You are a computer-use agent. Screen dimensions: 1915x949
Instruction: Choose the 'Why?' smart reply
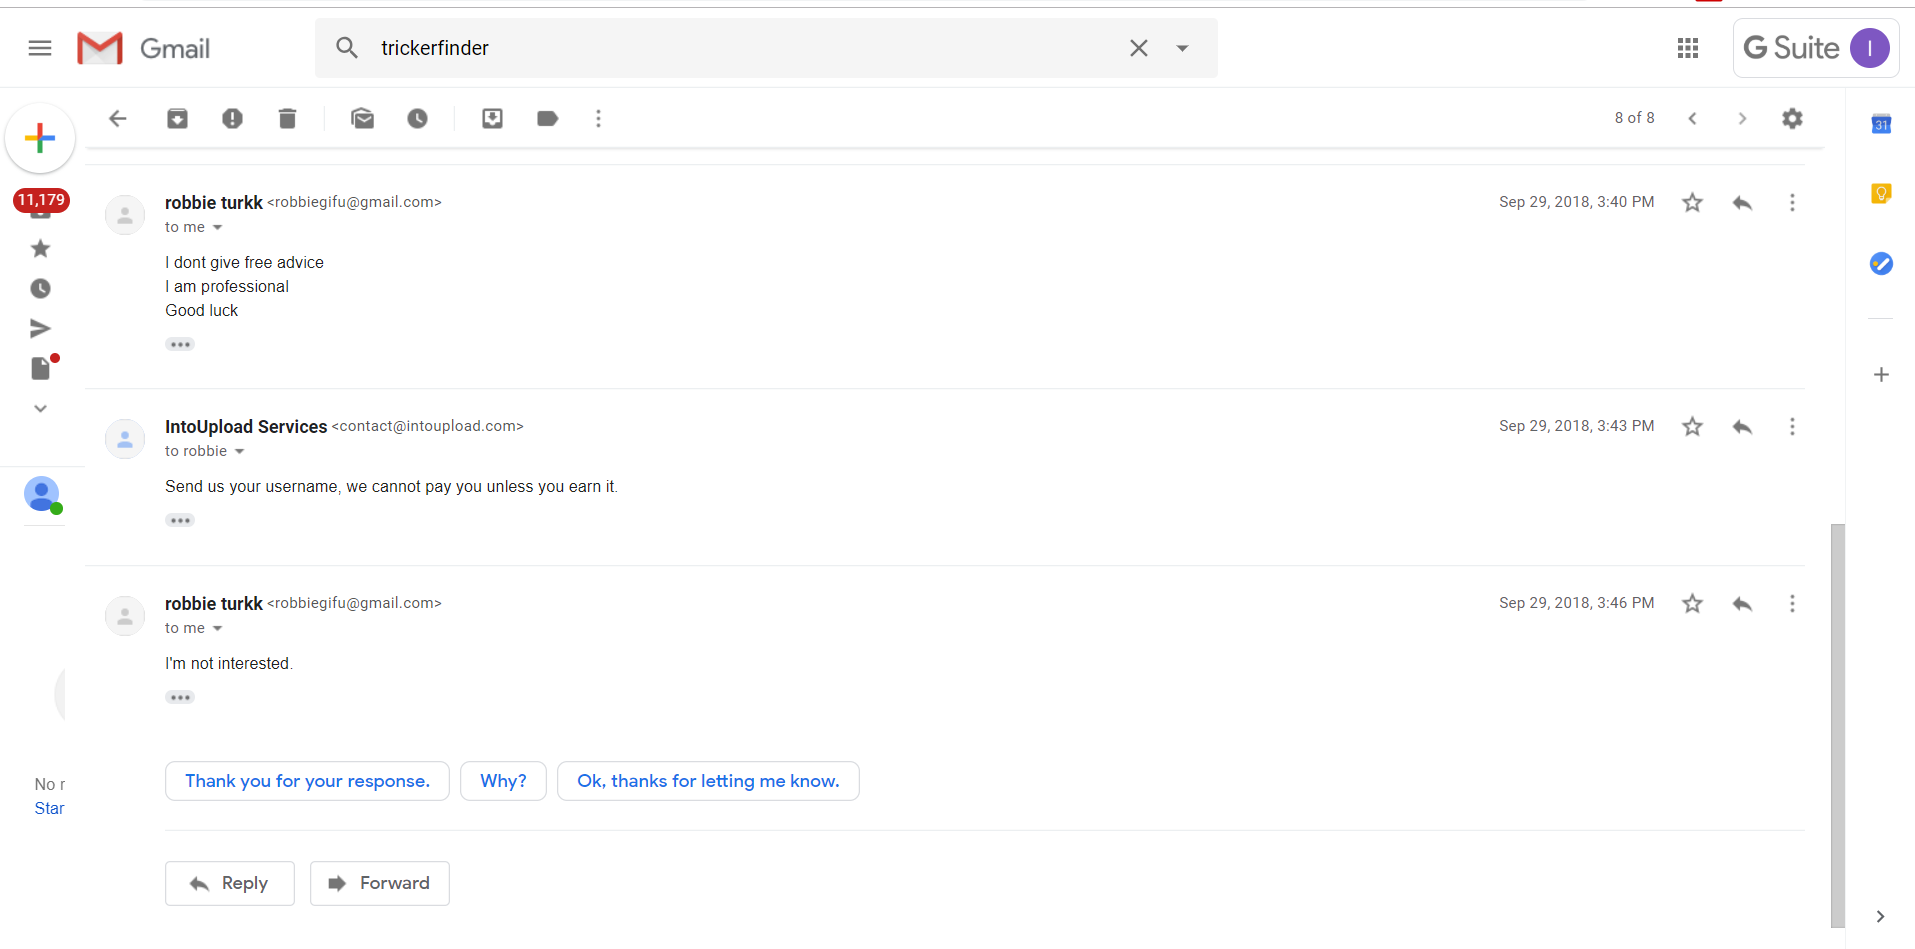point(503,781)
